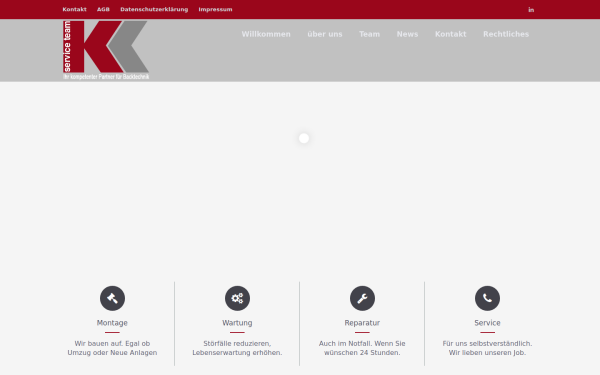Click the Montage heading
Image resolution: width=600 pixels, height=375 pixels.
coord(112,323)
